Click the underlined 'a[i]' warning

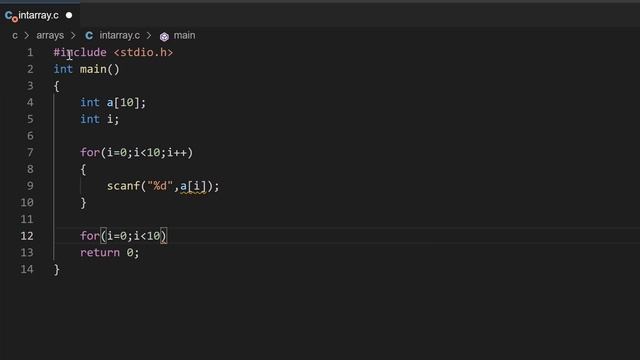coord(193,187)
